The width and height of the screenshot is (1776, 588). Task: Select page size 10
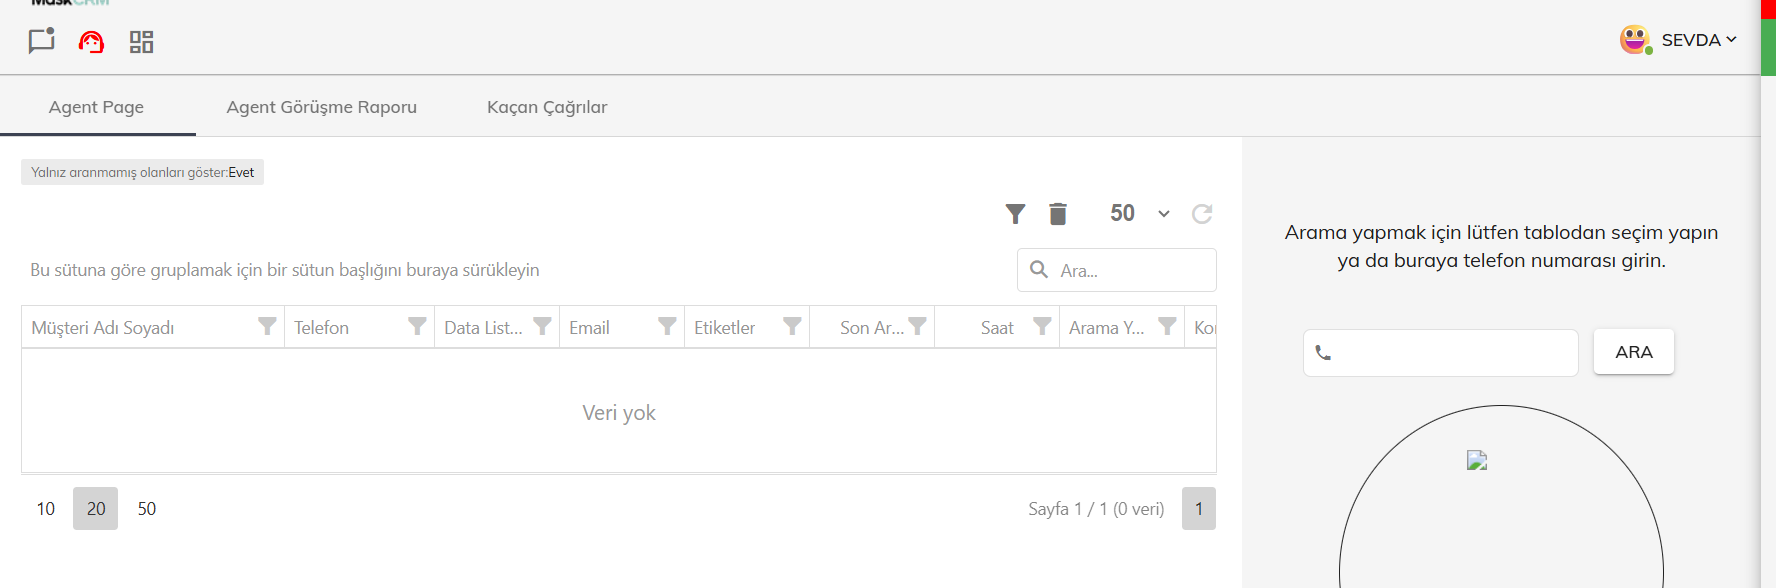46,509
